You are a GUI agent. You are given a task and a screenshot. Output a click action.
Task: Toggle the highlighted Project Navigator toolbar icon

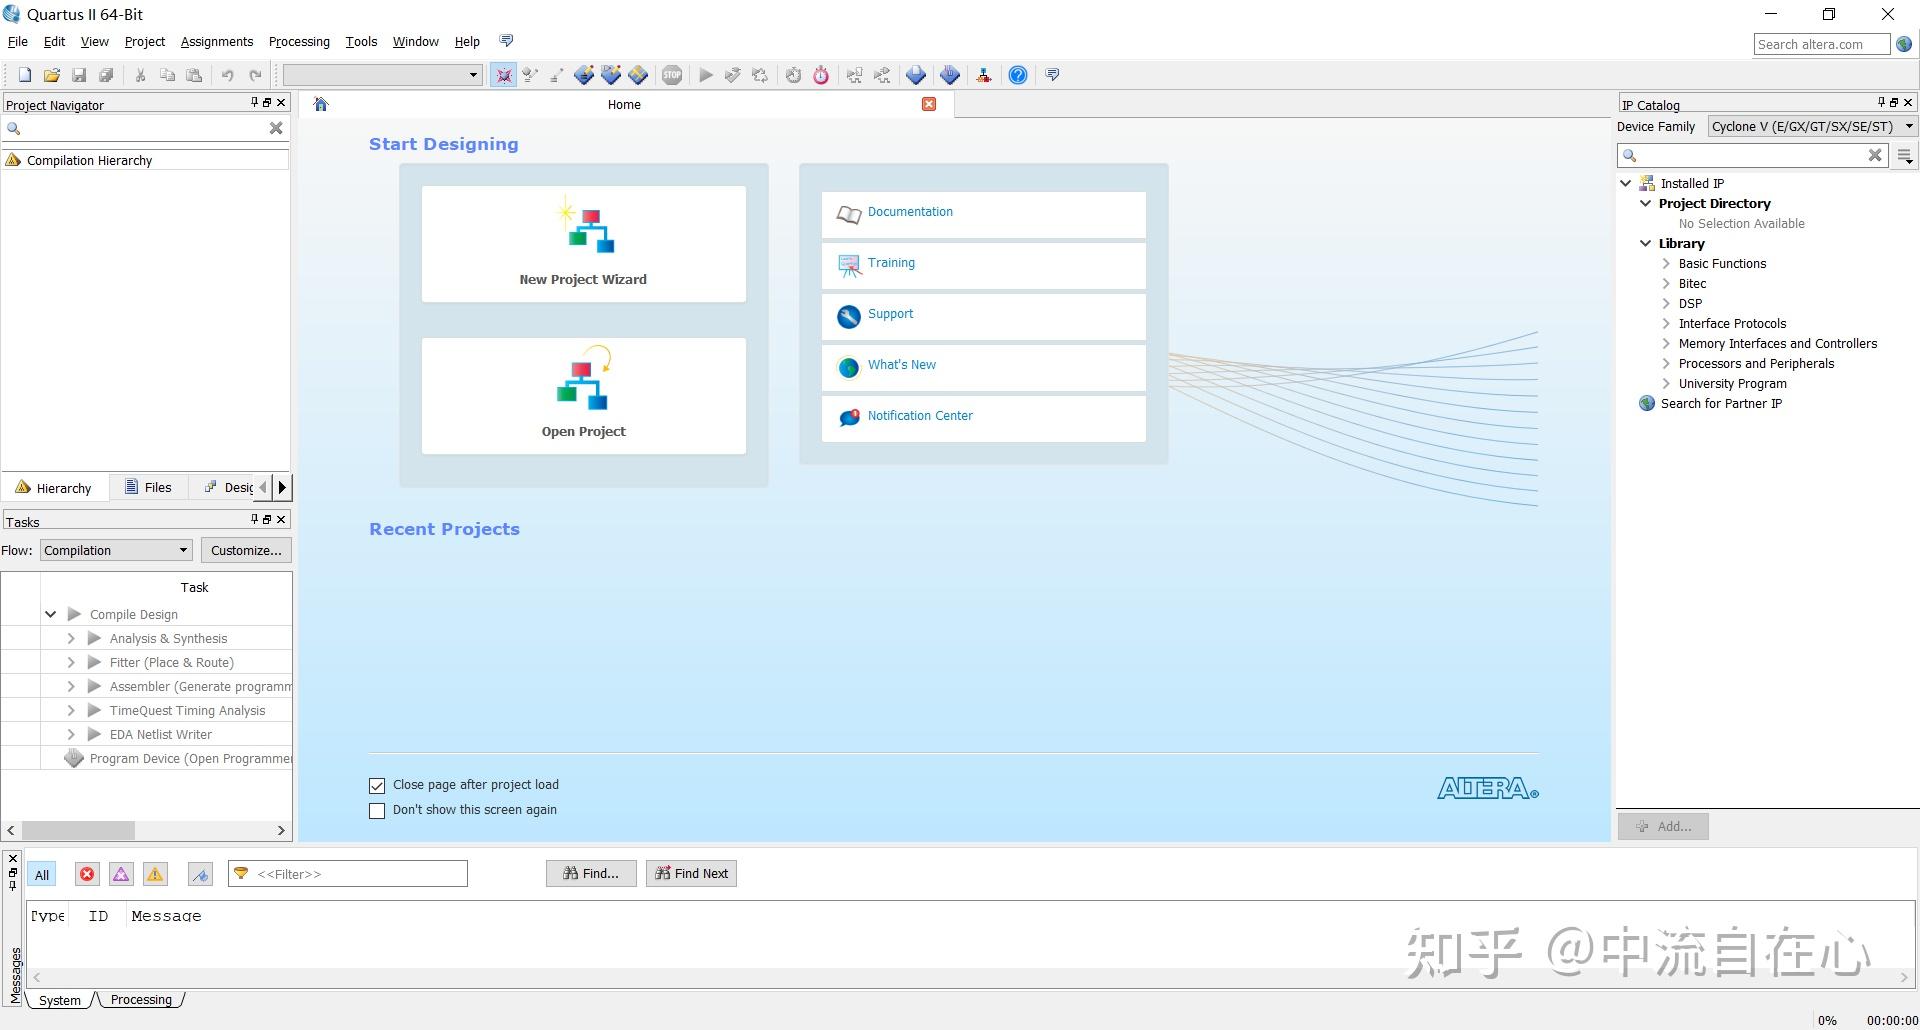503,75
